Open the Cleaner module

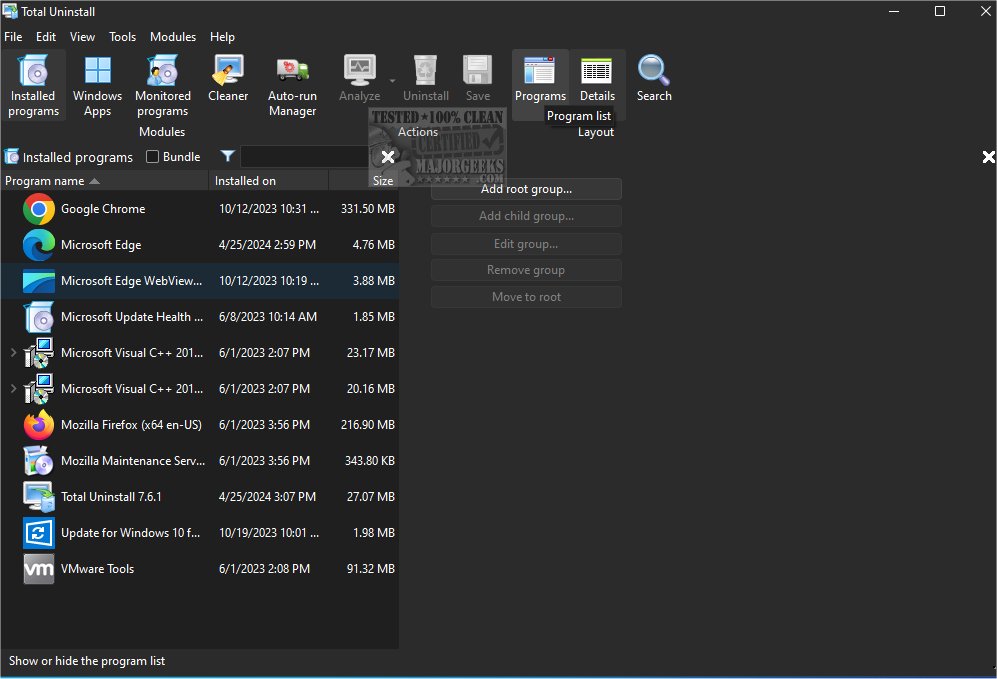click(x=228, y=77)
